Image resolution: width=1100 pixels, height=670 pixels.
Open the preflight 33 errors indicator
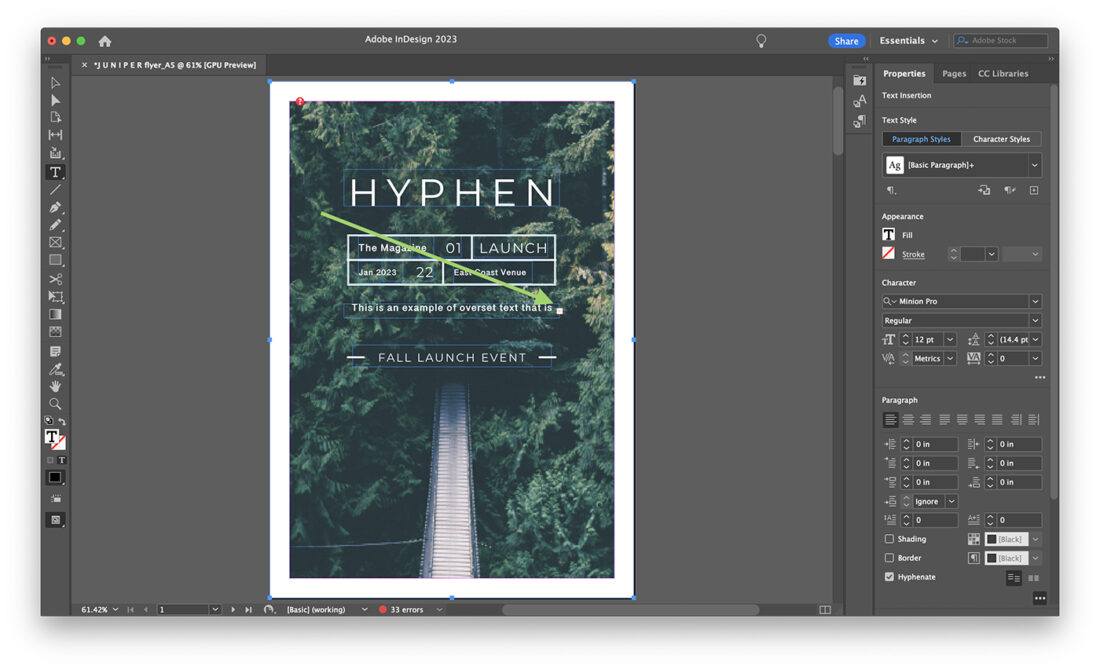coord(408,608)
